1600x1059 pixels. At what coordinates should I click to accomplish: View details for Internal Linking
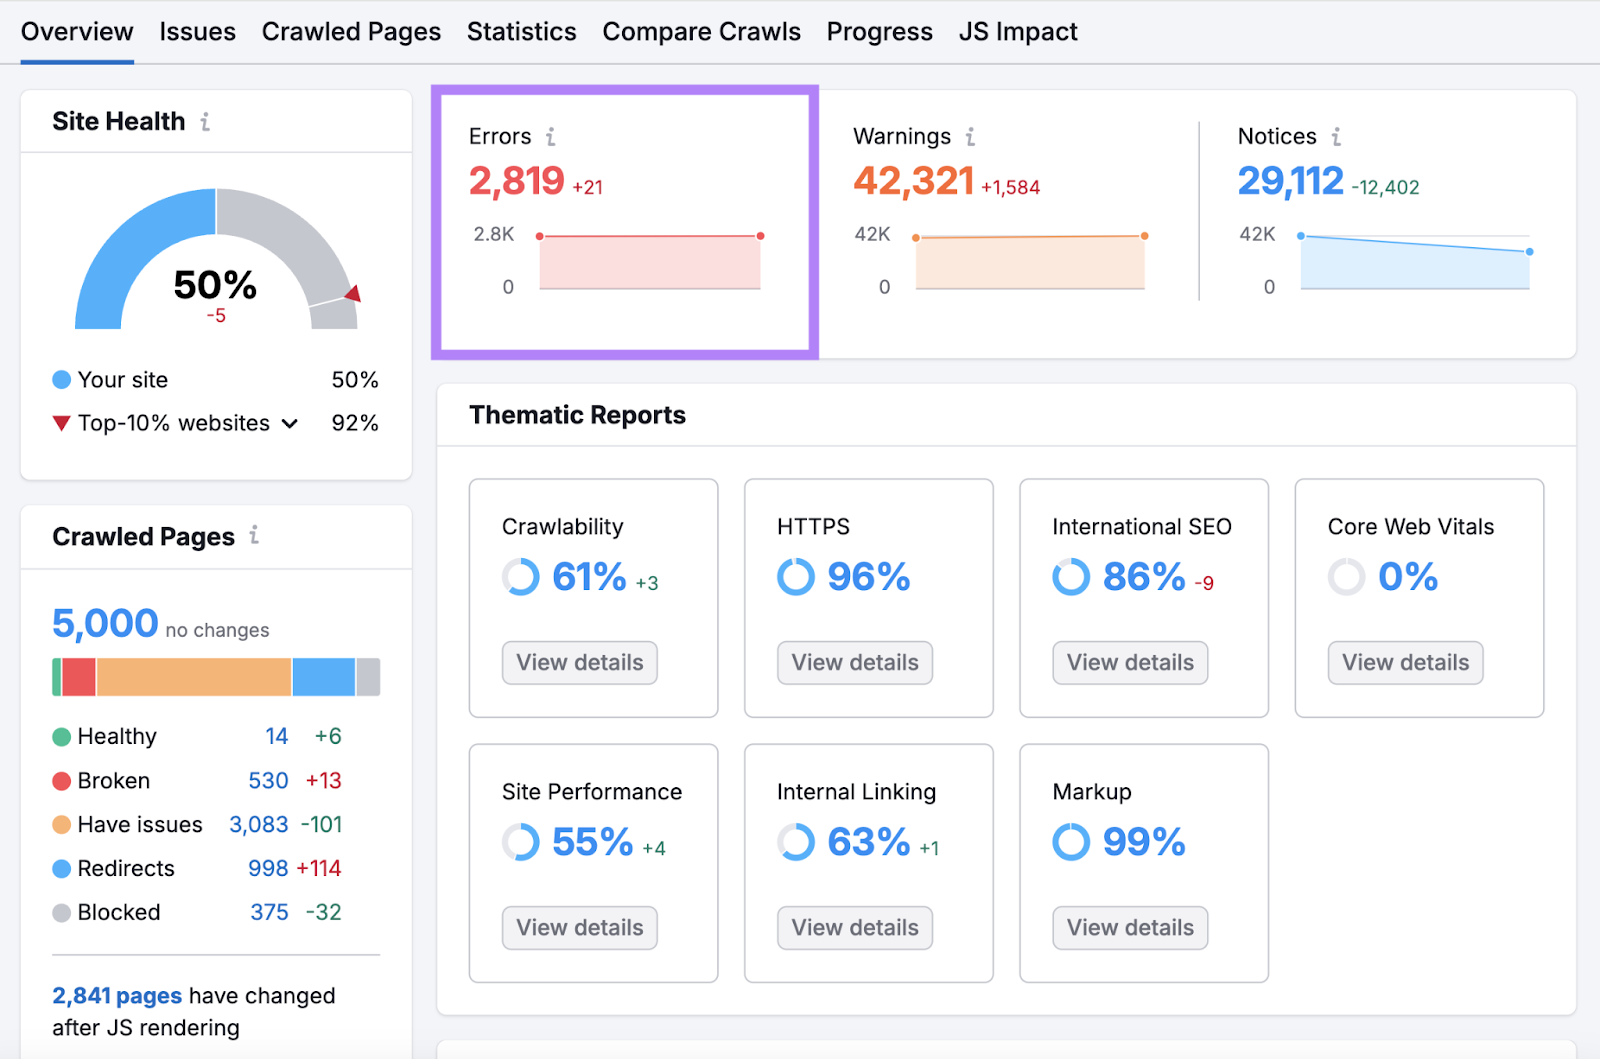pyautogui.click(x=855, y=928)
